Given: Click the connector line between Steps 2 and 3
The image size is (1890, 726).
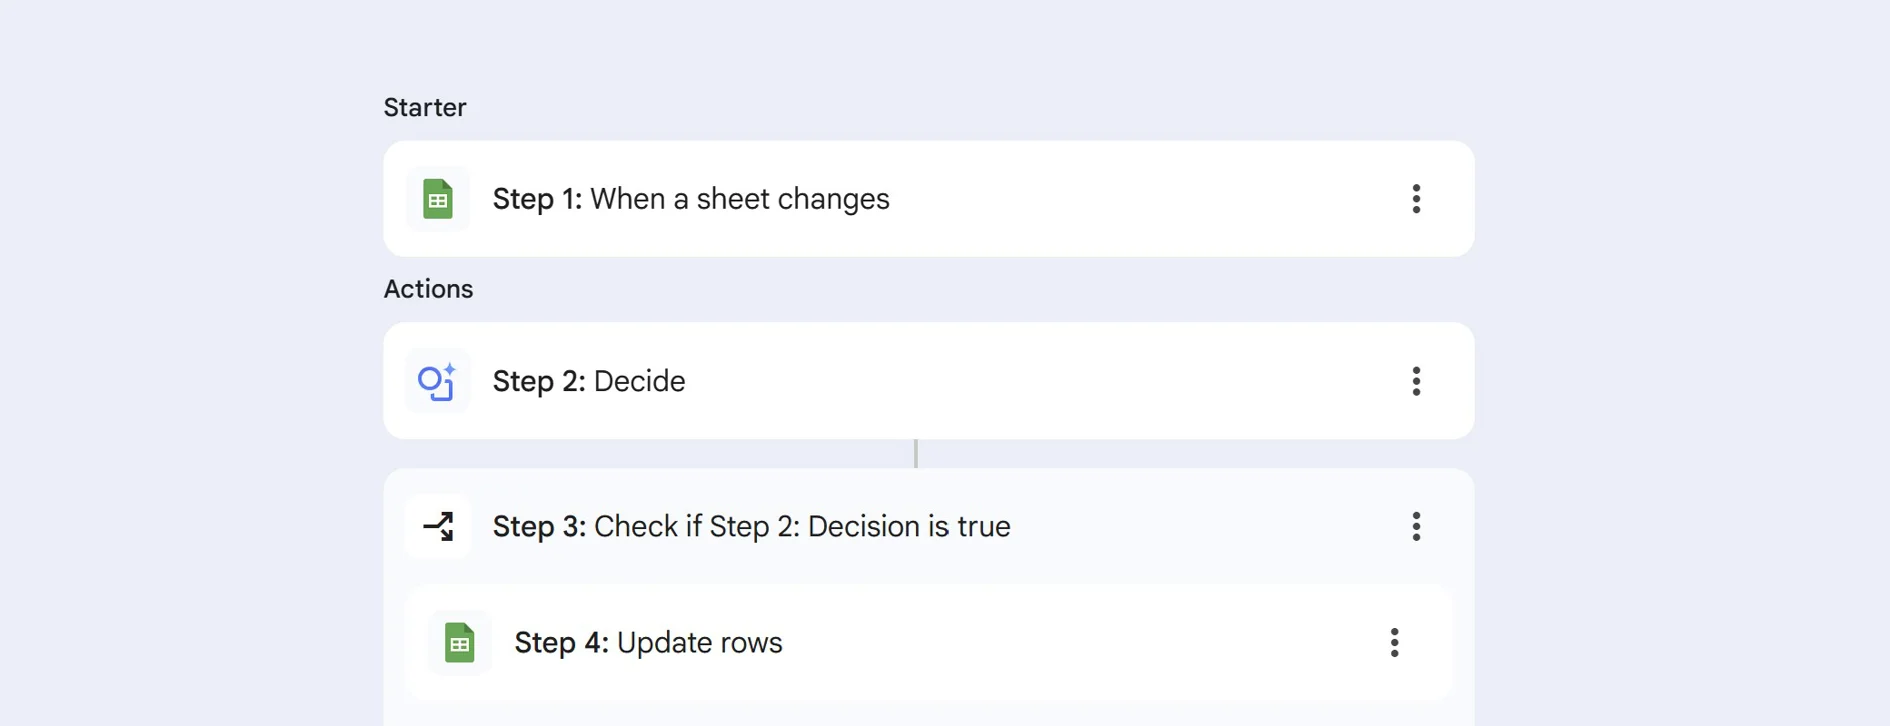Looking at the screenshot, I should coord(916,454).
